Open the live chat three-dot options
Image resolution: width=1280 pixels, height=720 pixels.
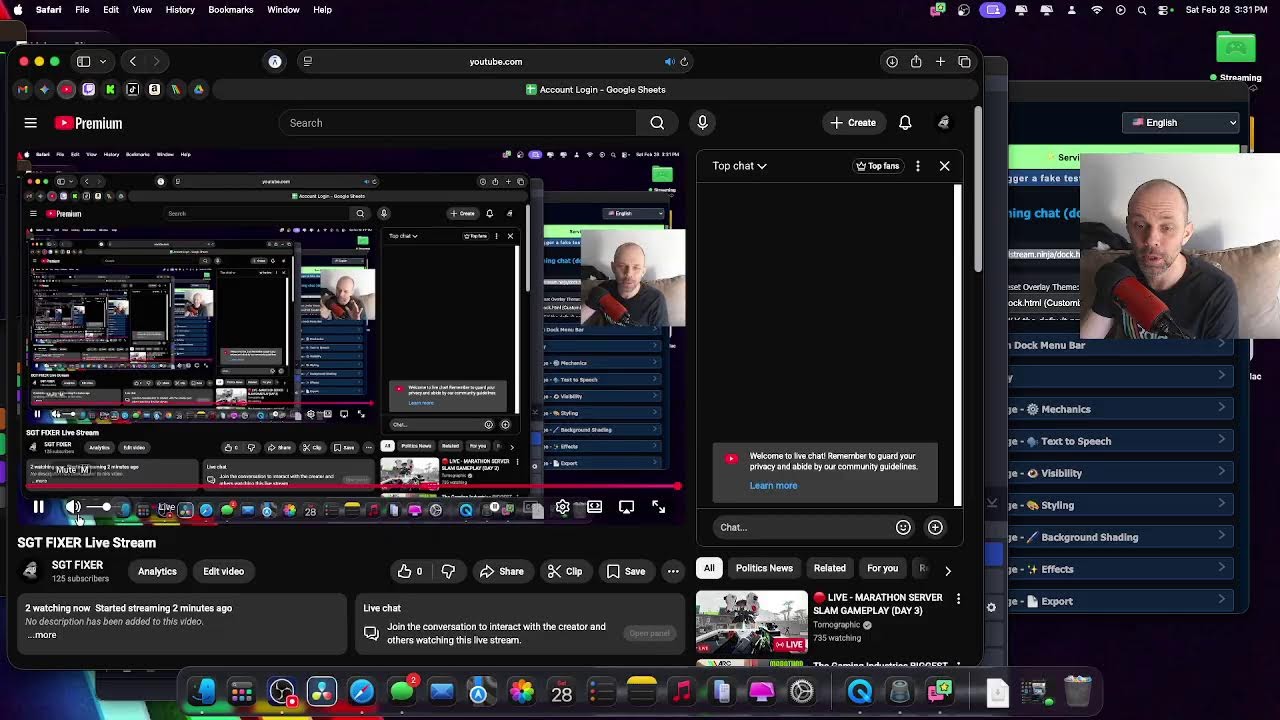point(917,166)
